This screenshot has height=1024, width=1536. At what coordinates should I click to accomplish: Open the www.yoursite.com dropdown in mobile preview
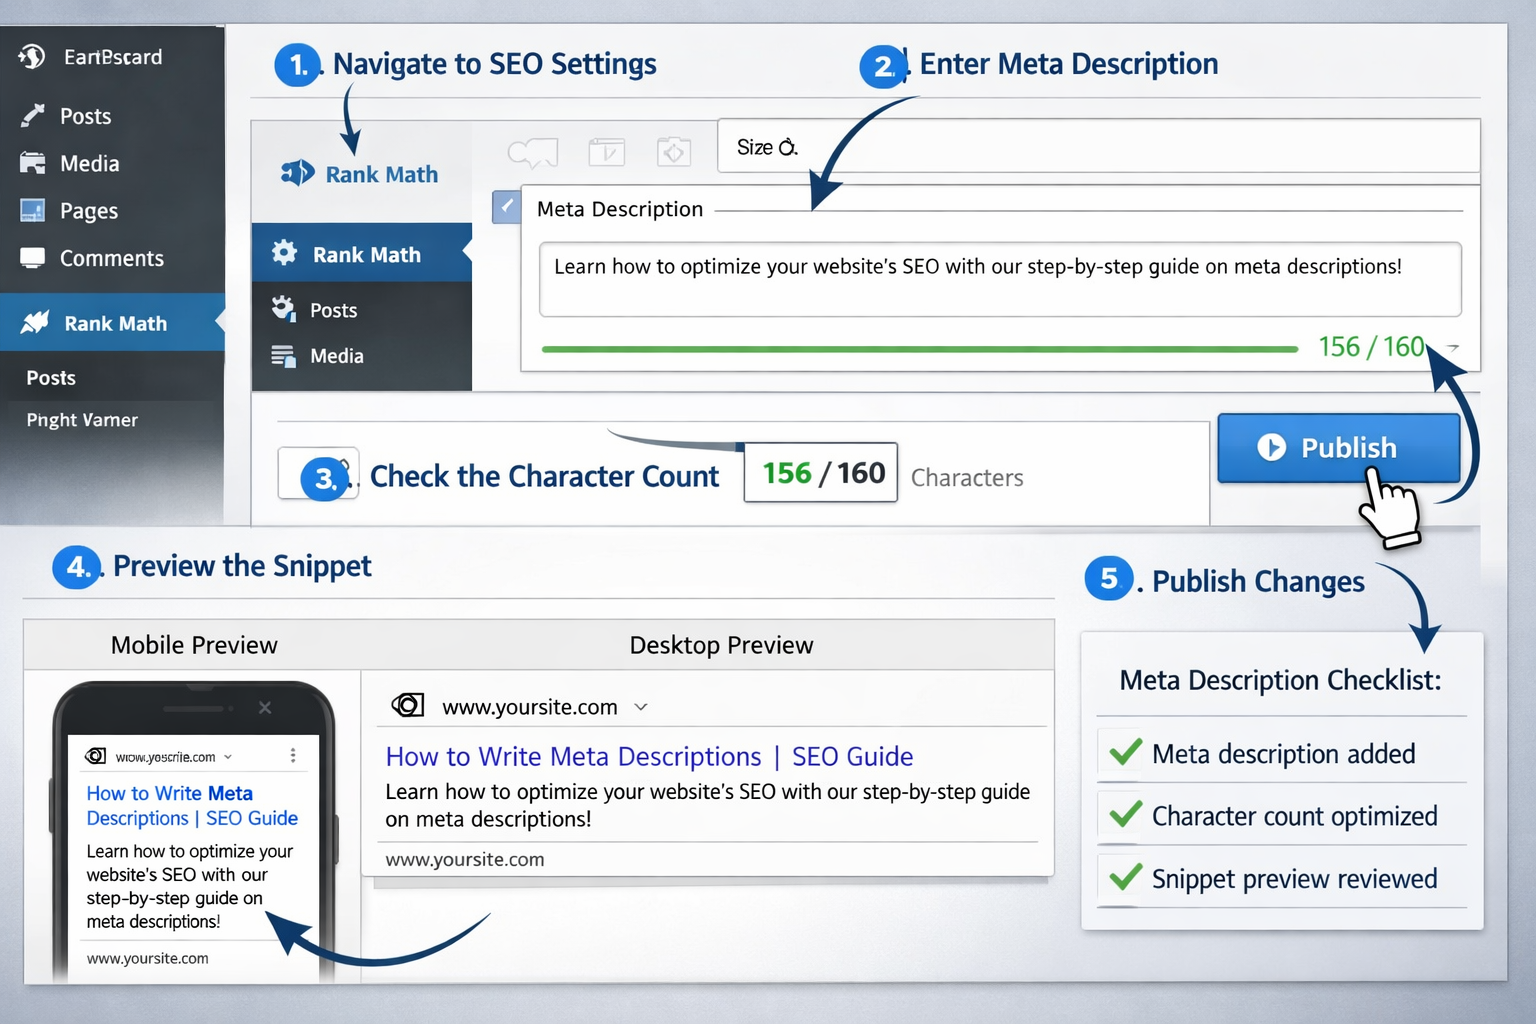coord(227,757)
